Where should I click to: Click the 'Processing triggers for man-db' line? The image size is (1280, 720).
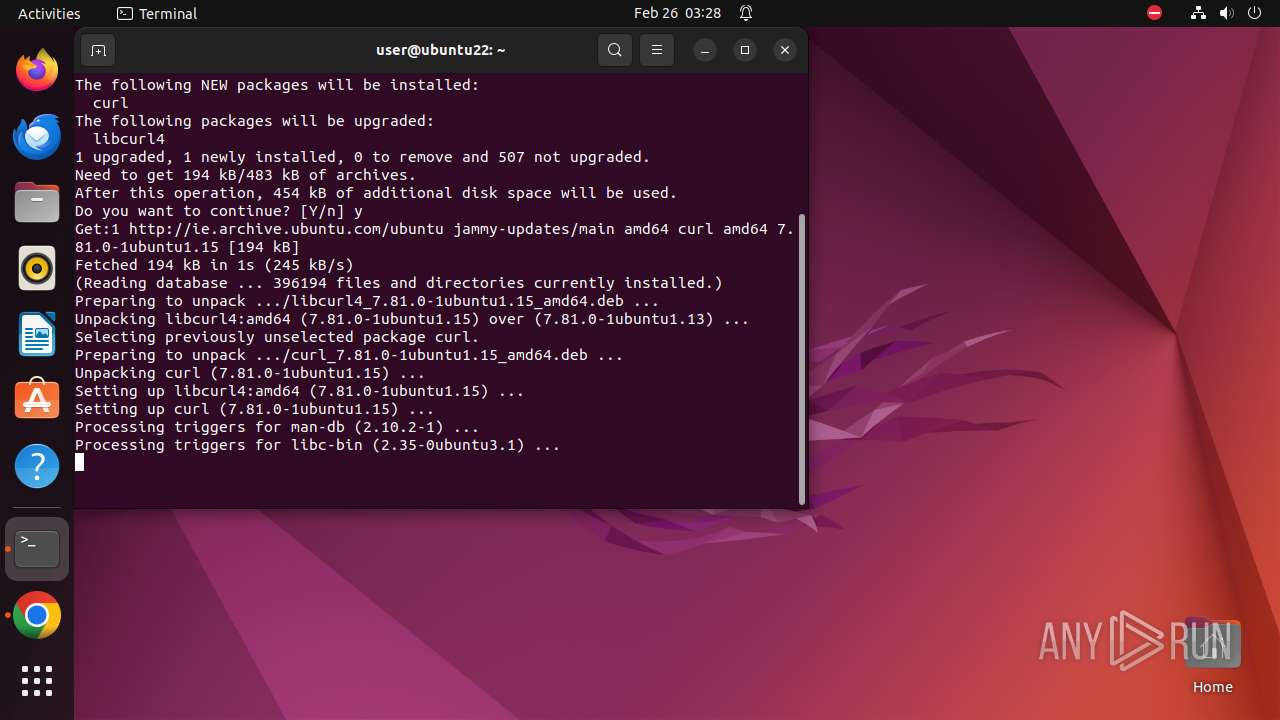tap(277, 427)
